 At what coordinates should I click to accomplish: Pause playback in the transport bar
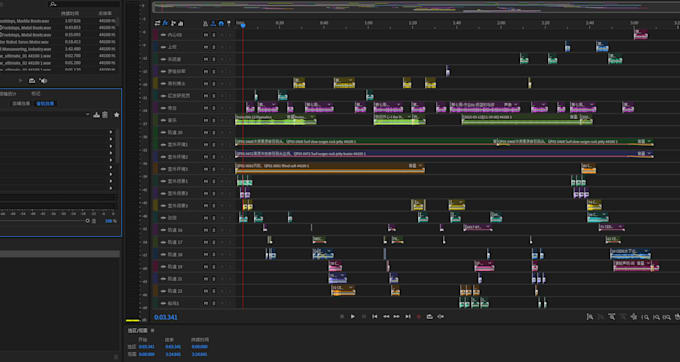[364, 316]
